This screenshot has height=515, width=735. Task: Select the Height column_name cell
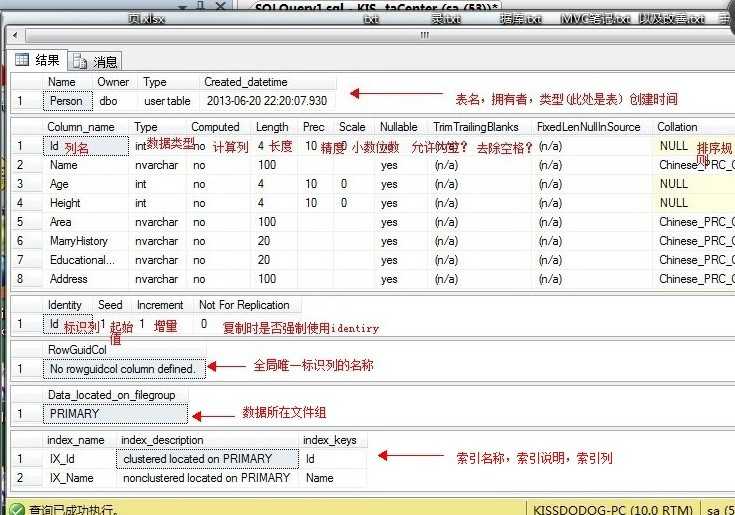pos(86,203)
